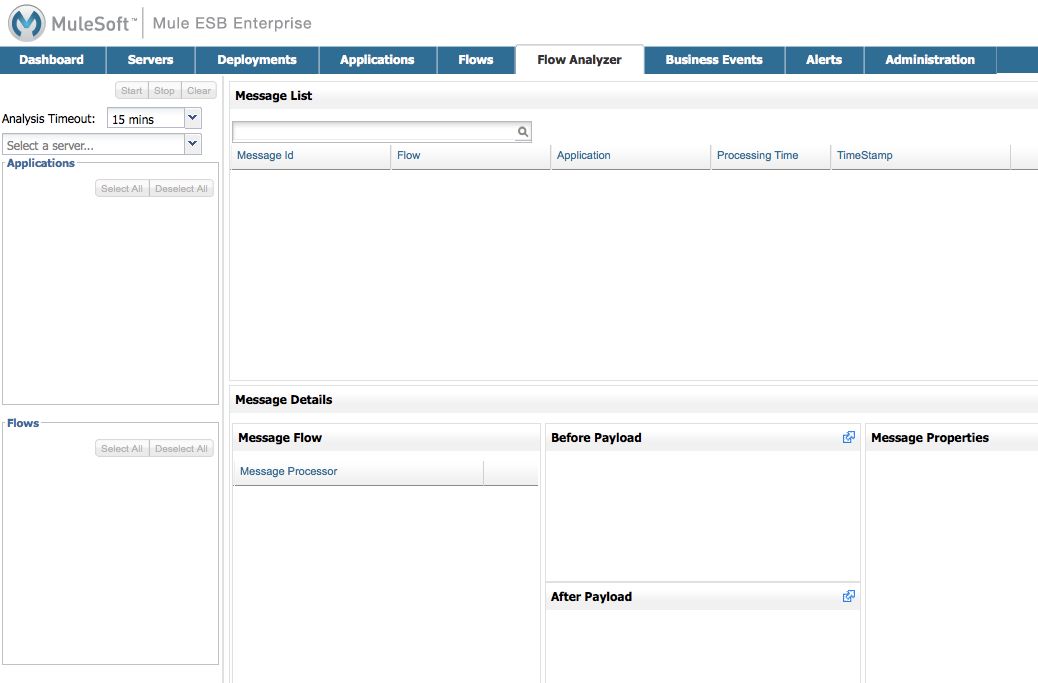Click the search magnifier icon in Message List
Image resolution: width=1038 pixels, height=683 pixels.
522,132
